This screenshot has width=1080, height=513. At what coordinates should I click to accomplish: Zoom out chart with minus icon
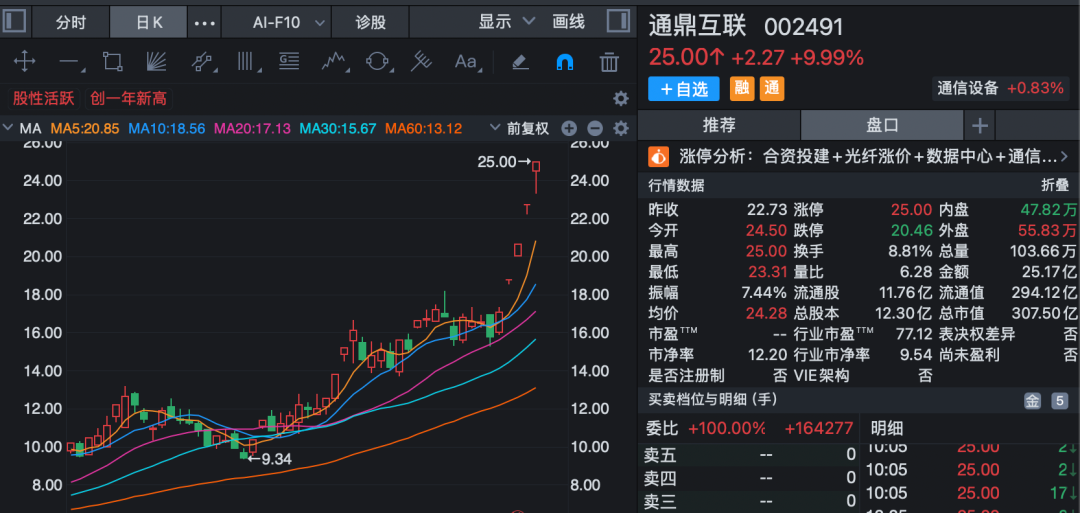tap(595, 128)
